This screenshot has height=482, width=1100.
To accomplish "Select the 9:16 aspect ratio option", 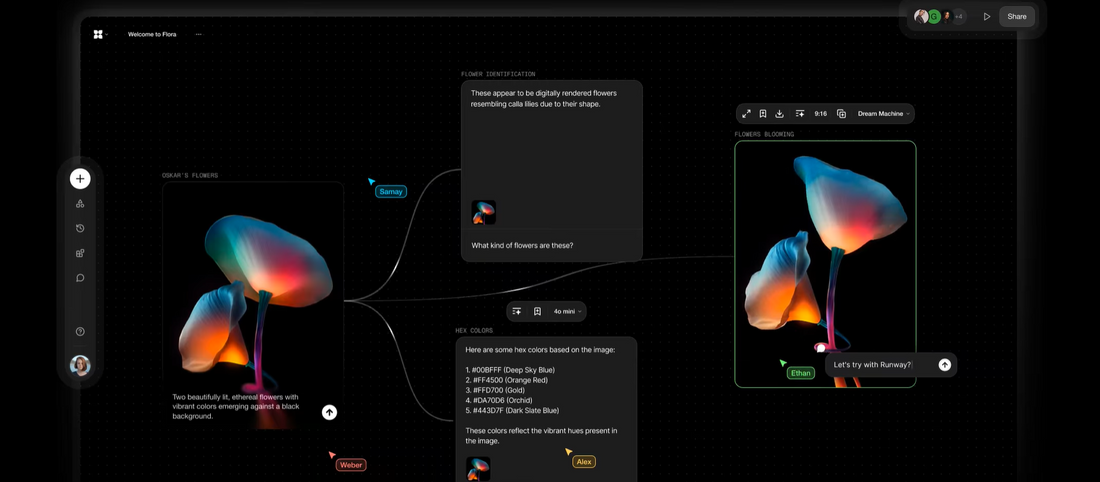I will 820,114.
